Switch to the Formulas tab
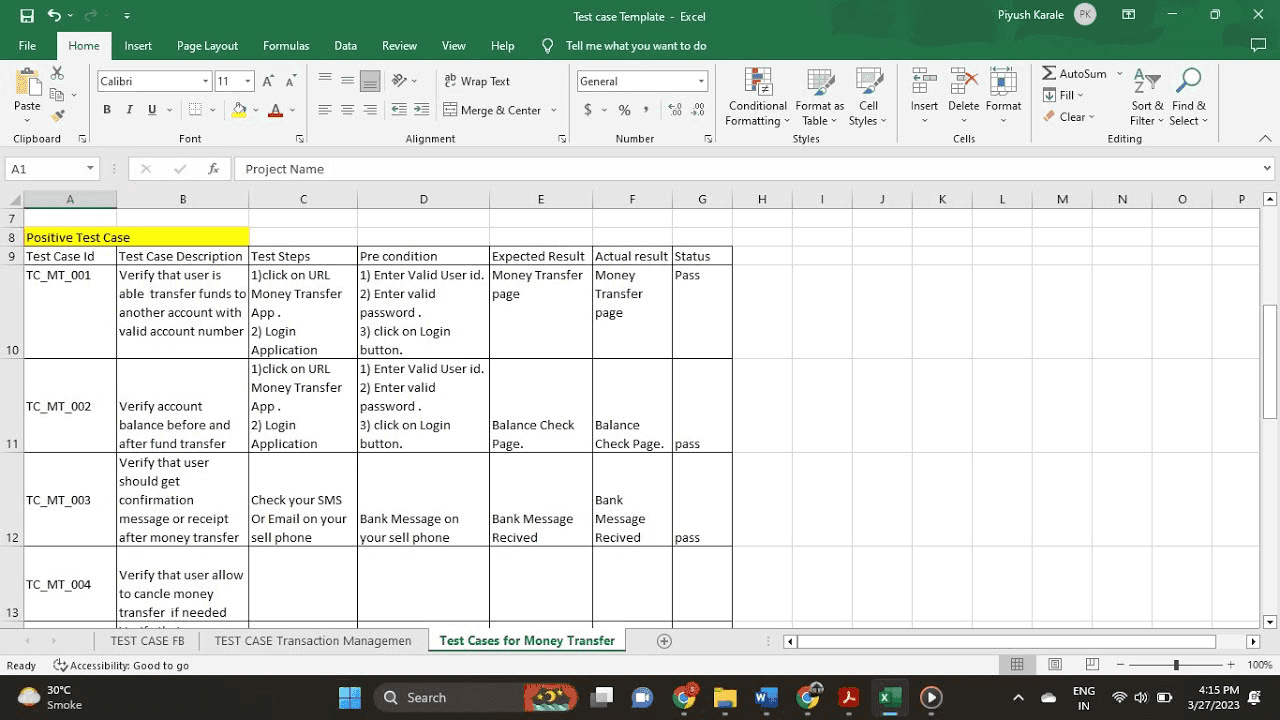Image resolution: width=1280 pixels, height=720 pixels. [x=286, y=45]
